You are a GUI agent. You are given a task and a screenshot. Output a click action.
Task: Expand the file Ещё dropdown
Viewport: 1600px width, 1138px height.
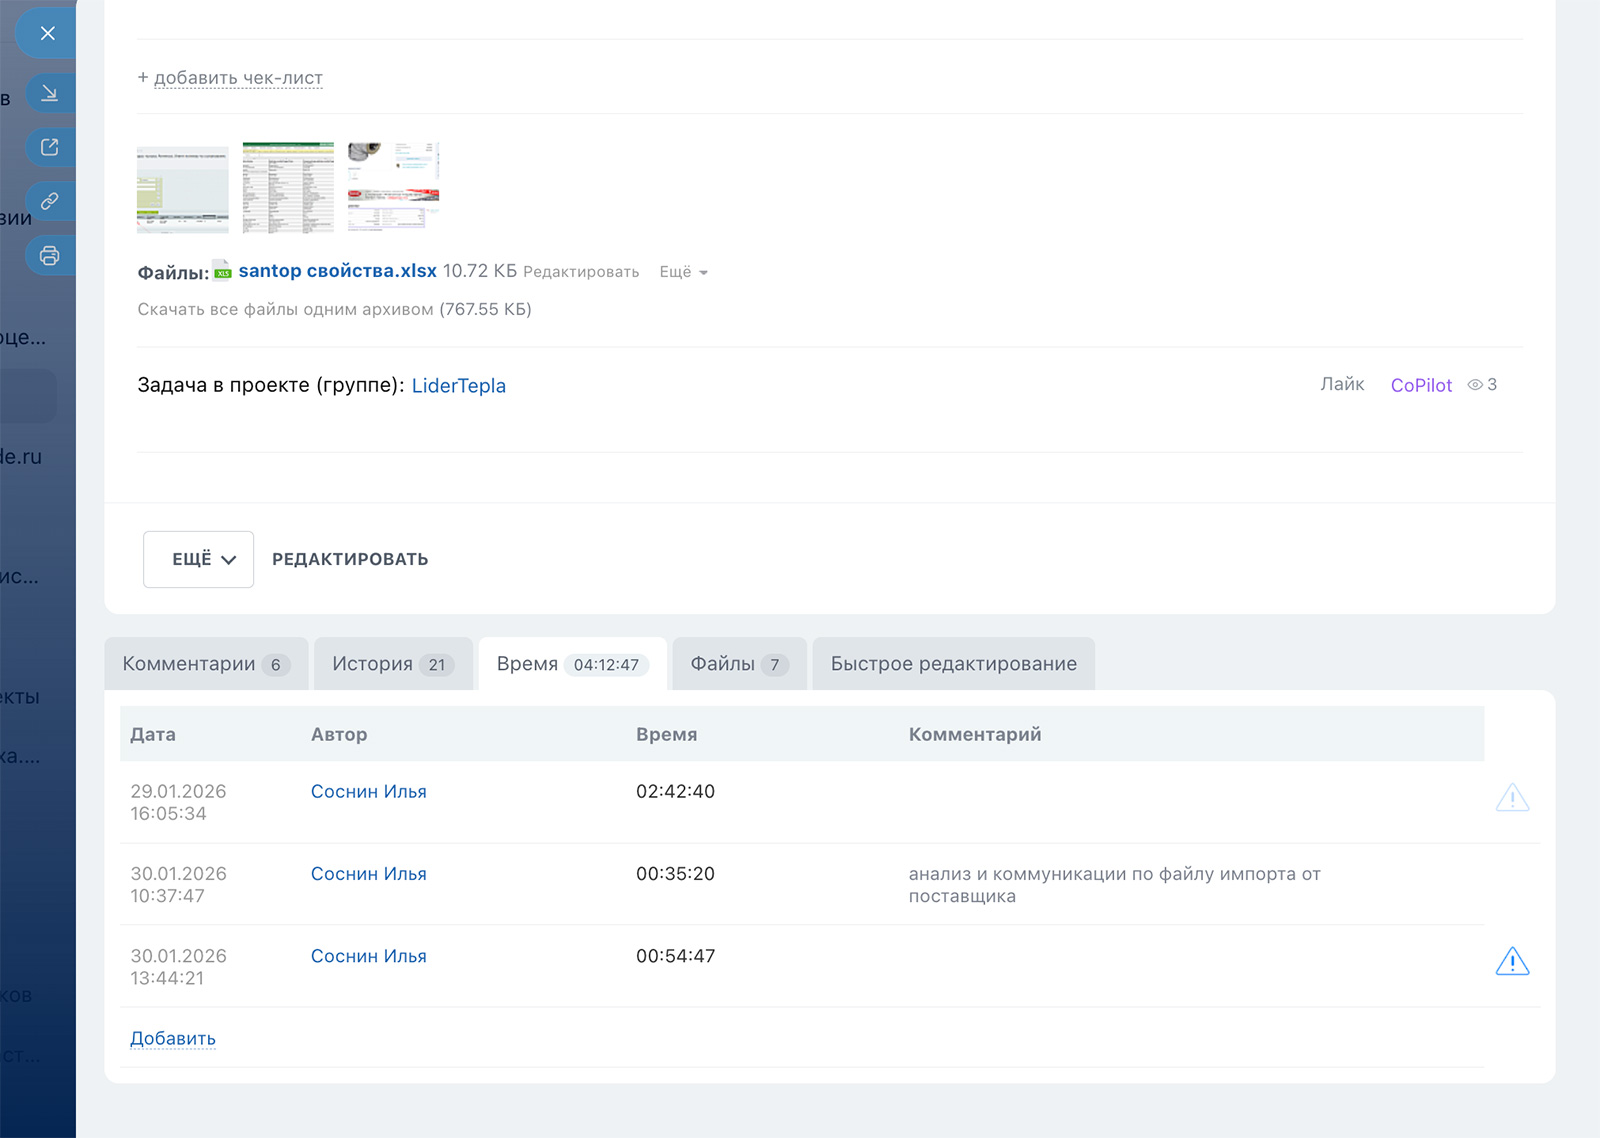tap(683, 272)
